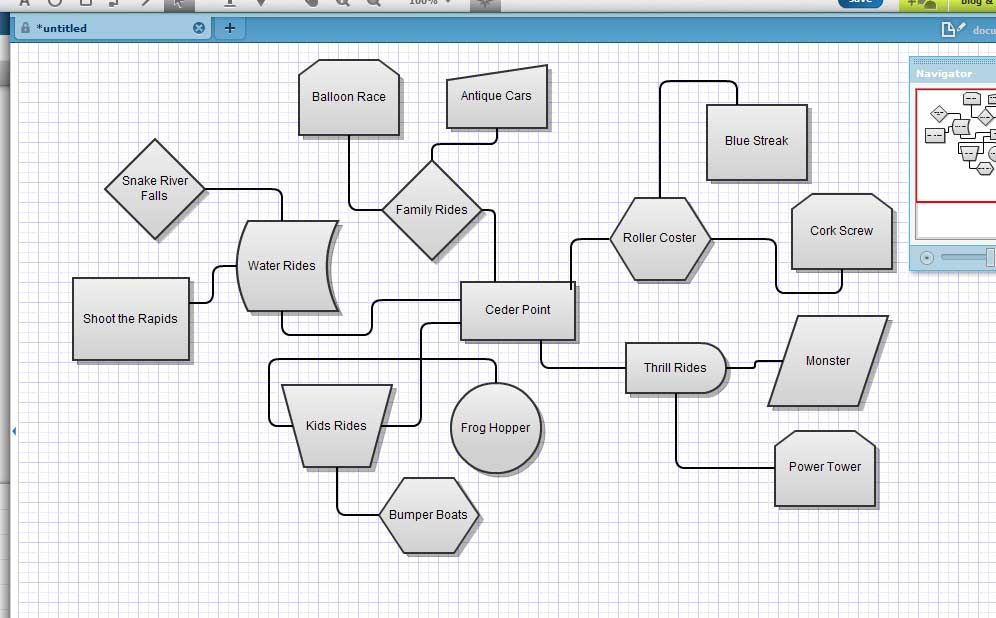Expand the left side panel arrow
The height and width of the screenshot is (618, 996).
point(13,431)
